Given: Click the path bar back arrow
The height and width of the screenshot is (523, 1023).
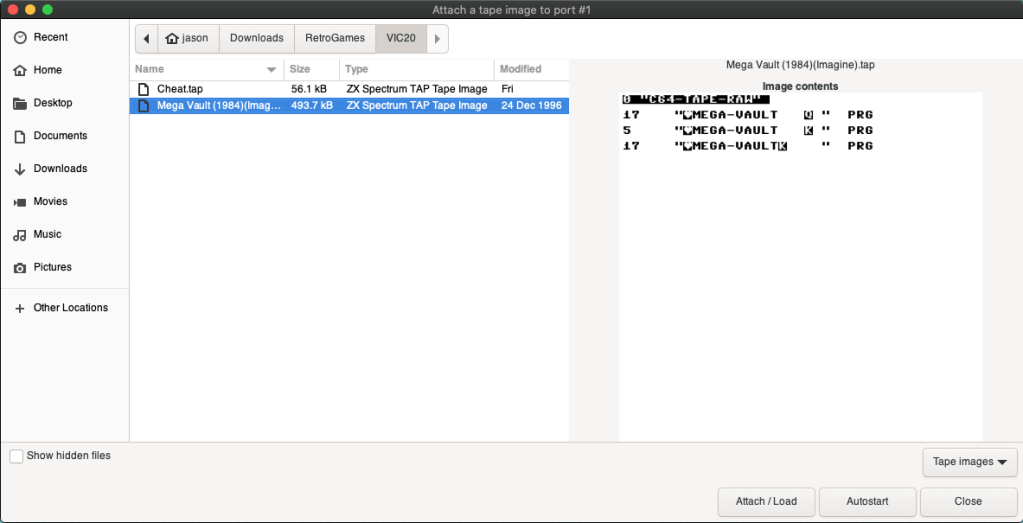Looking at the screenshot, I should pyautogui.click(x=147, y=39).
